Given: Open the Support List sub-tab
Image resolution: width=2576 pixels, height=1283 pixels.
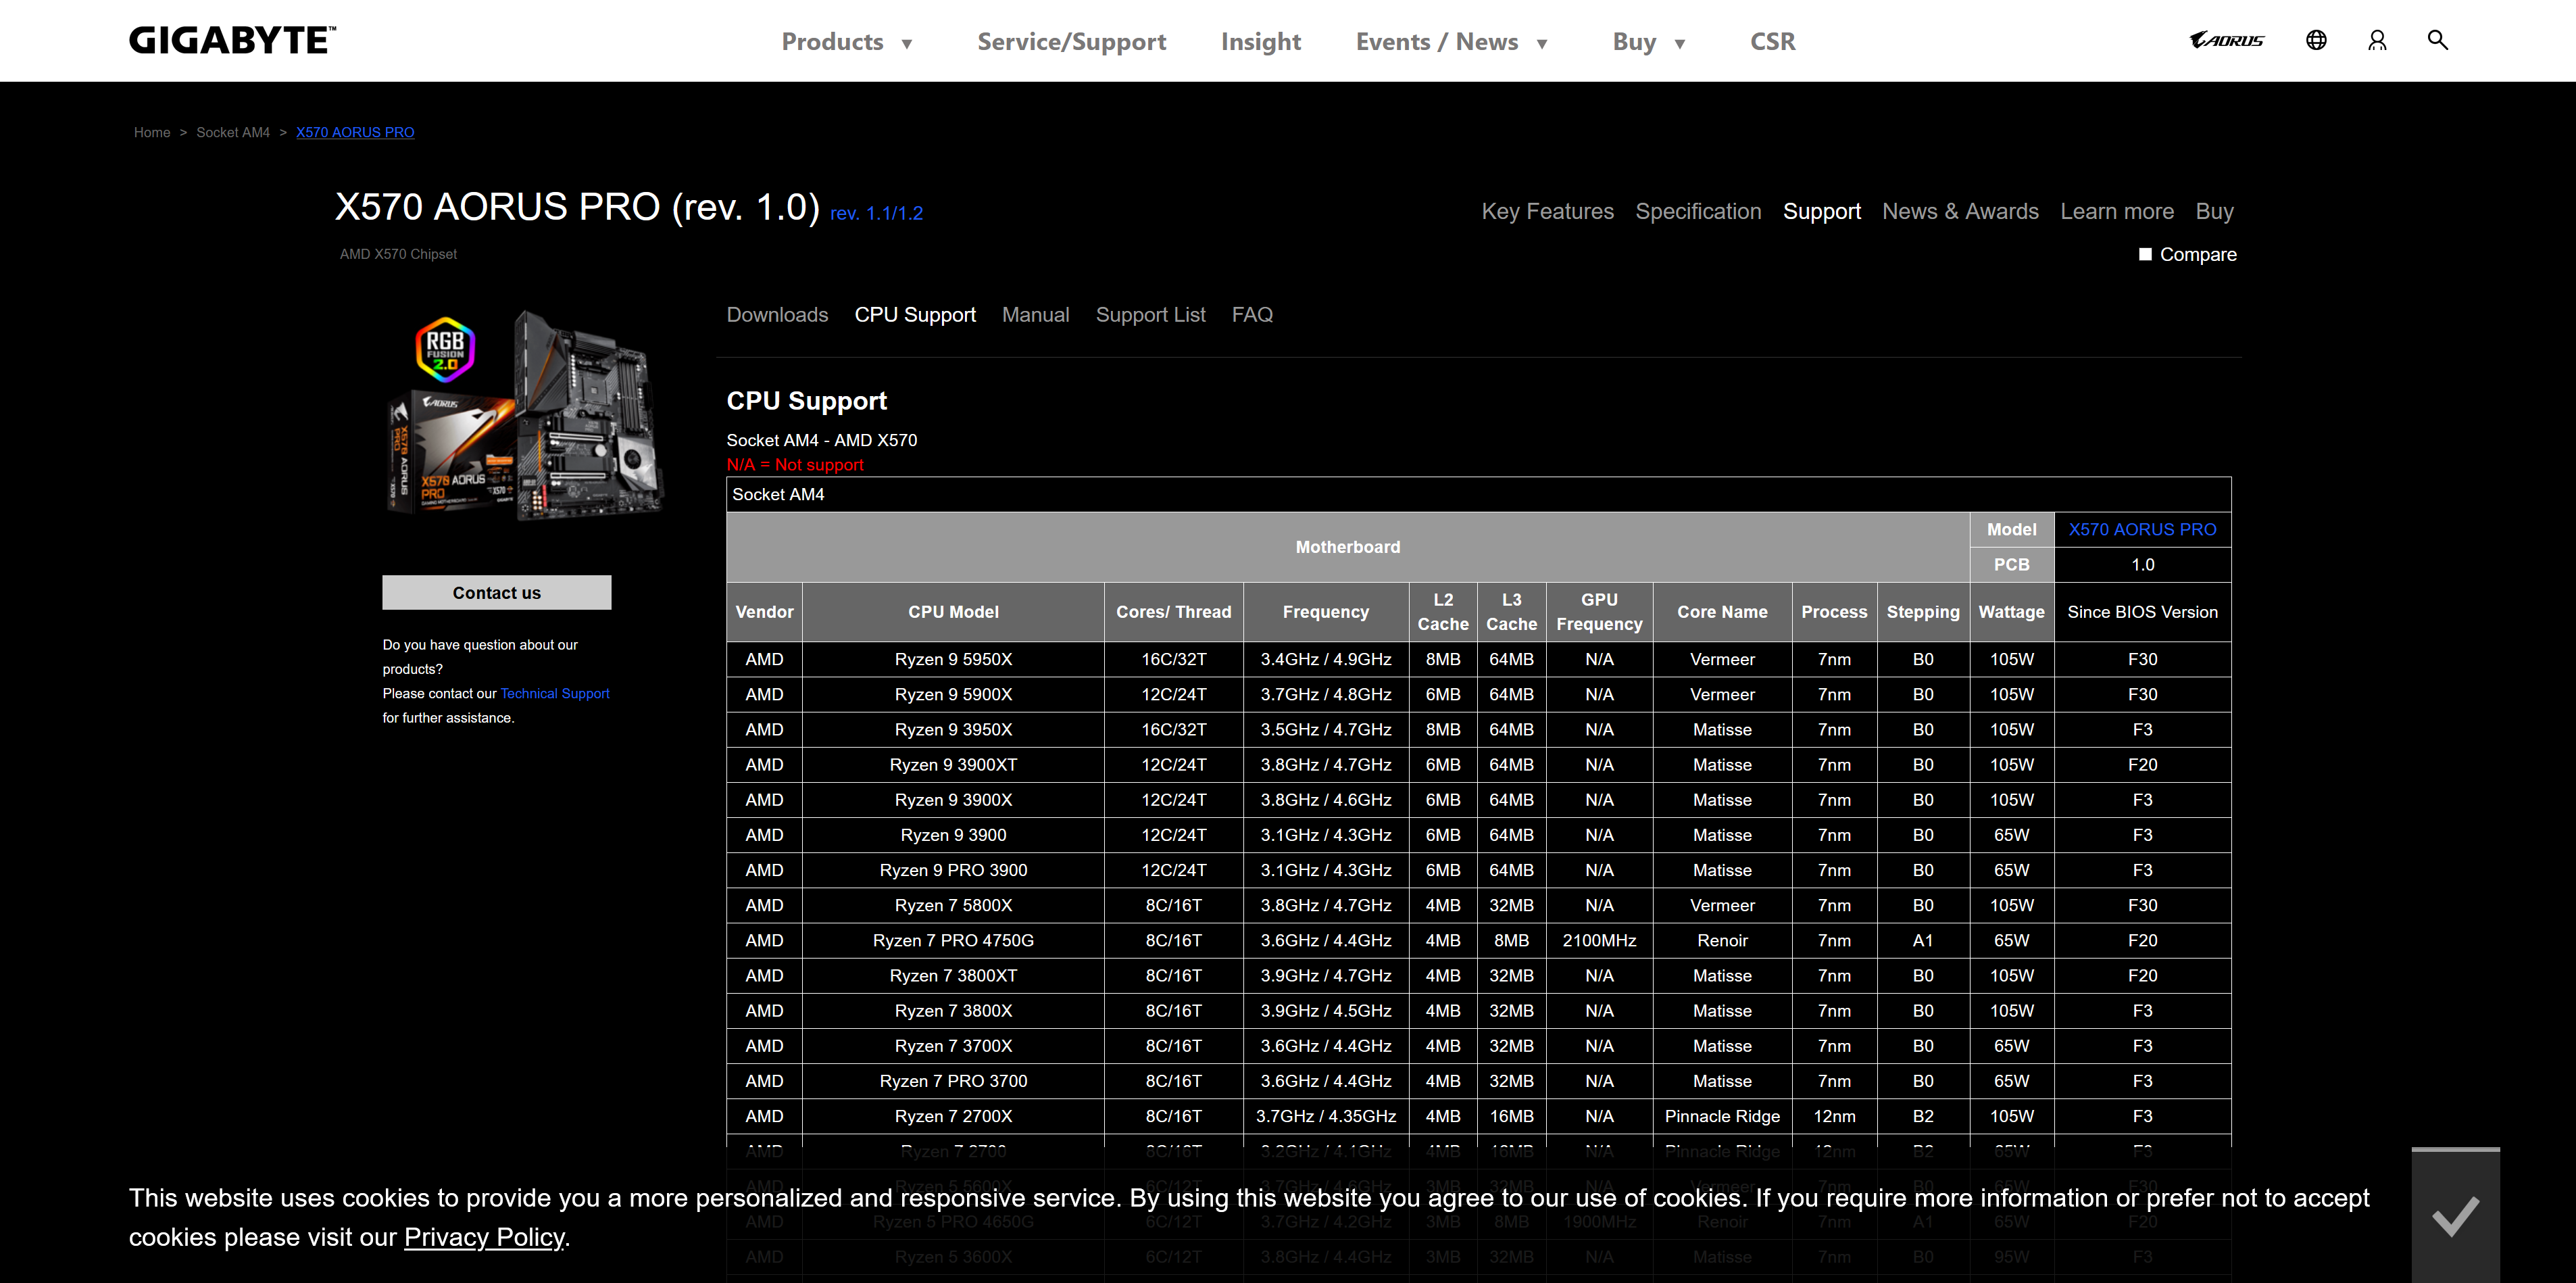Looking at the screenshot, I should (1150, 314).
